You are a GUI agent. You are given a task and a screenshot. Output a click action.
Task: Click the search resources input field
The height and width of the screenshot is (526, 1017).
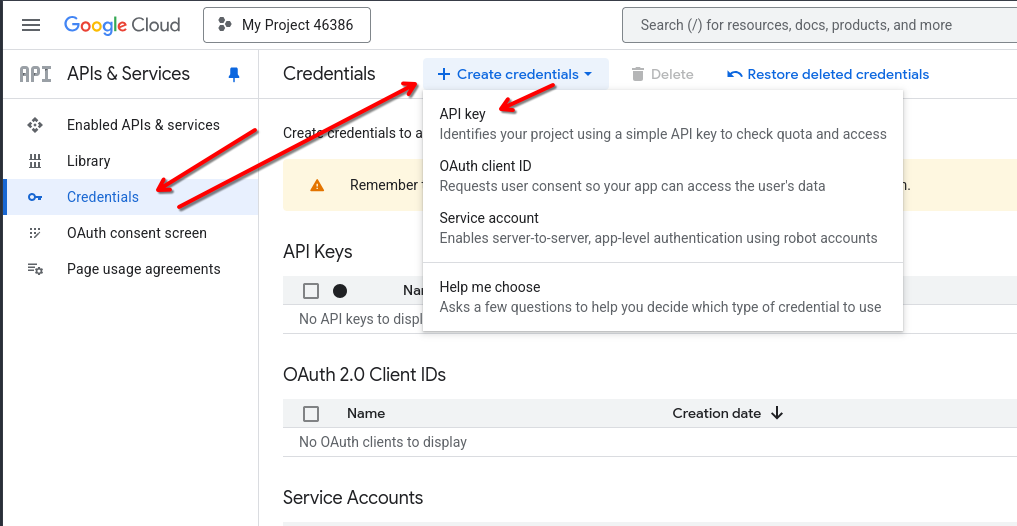click(820, 25)
